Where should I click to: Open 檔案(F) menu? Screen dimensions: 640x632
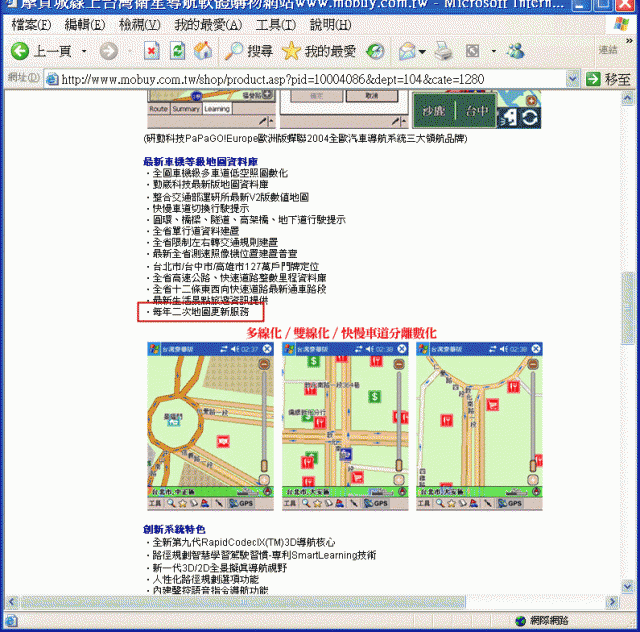(x=31, y=25)
